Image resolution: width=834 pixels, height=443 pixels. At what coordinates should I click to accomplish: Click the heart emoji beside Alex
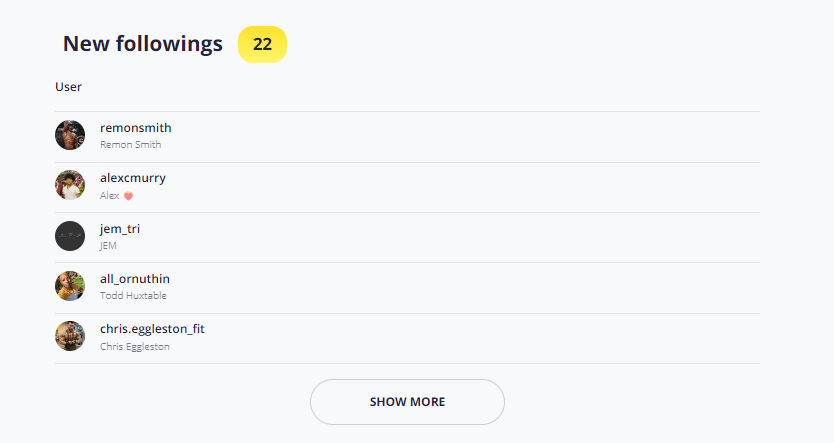tap(128, 196)
